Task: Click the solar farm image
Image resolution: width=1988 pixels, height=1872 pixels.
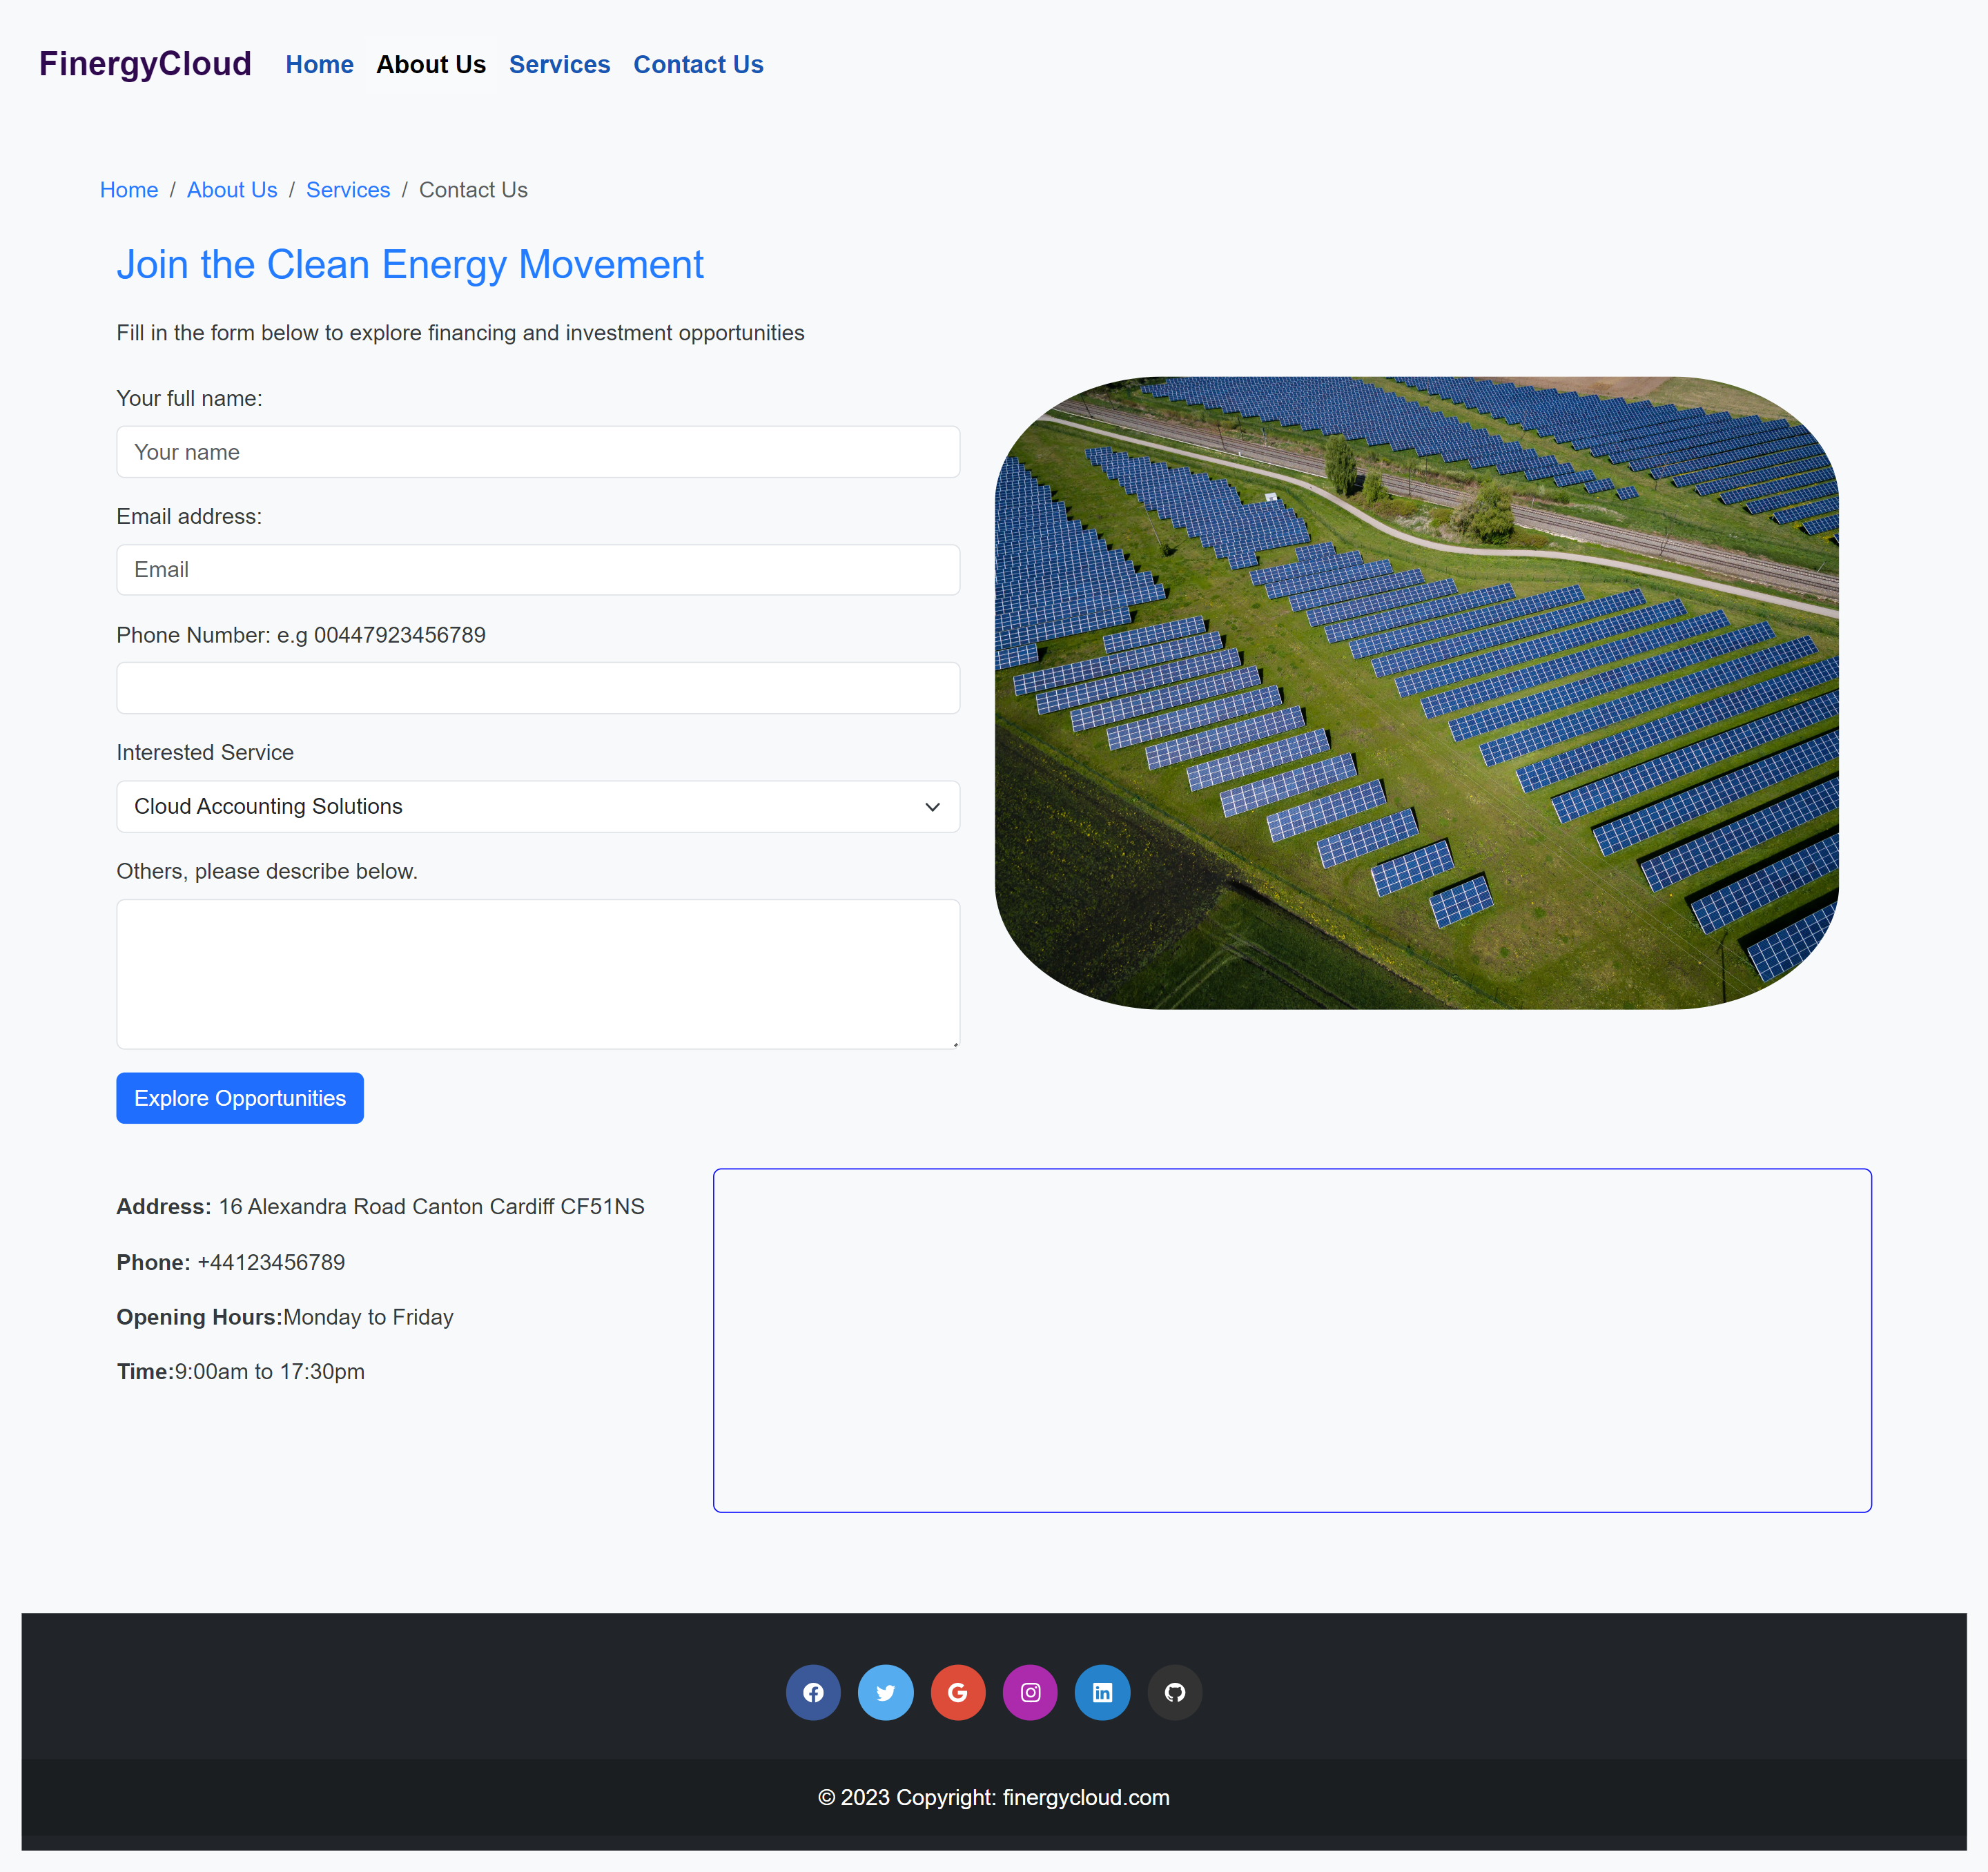Action: (x=1416, y=692)
